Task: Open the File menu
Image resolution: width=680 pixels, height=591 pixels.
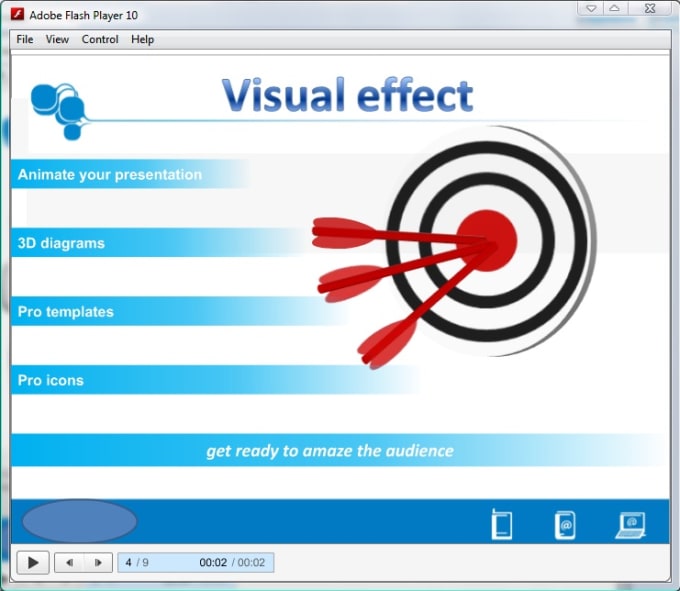Action: coord(25,39)
